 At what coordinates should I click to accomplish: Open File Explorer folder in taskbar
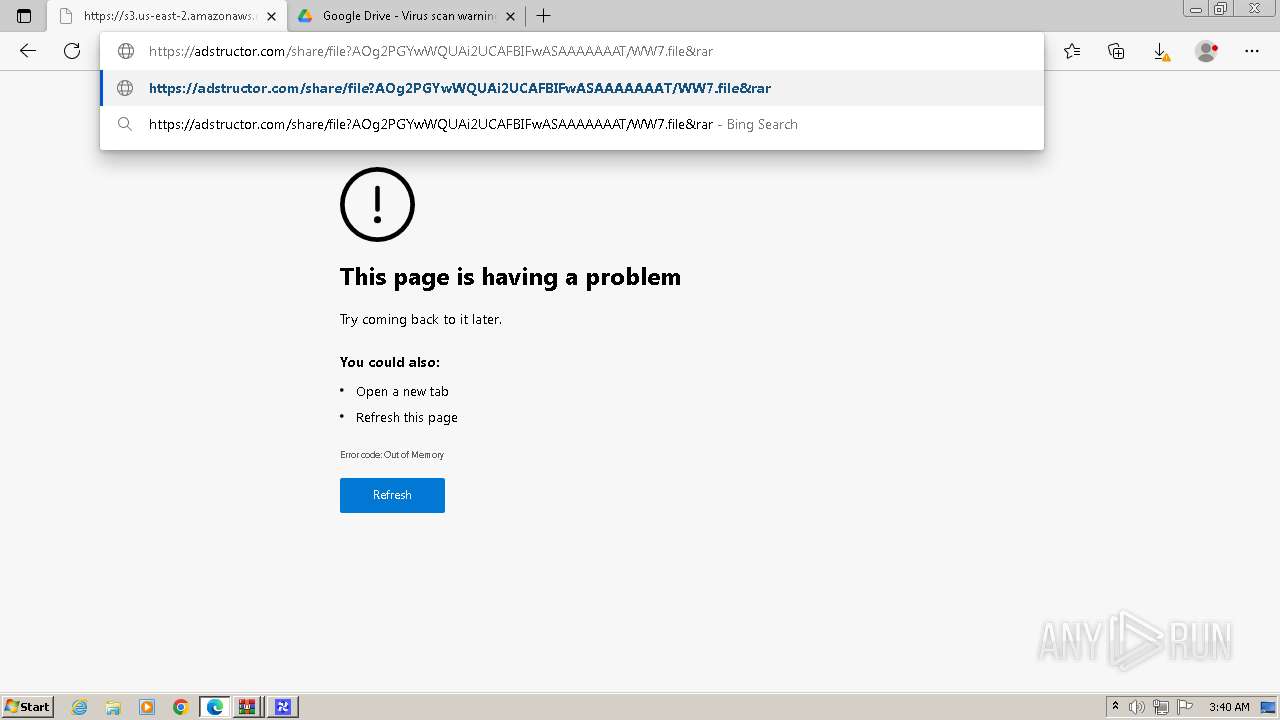(x=113, y=707)
